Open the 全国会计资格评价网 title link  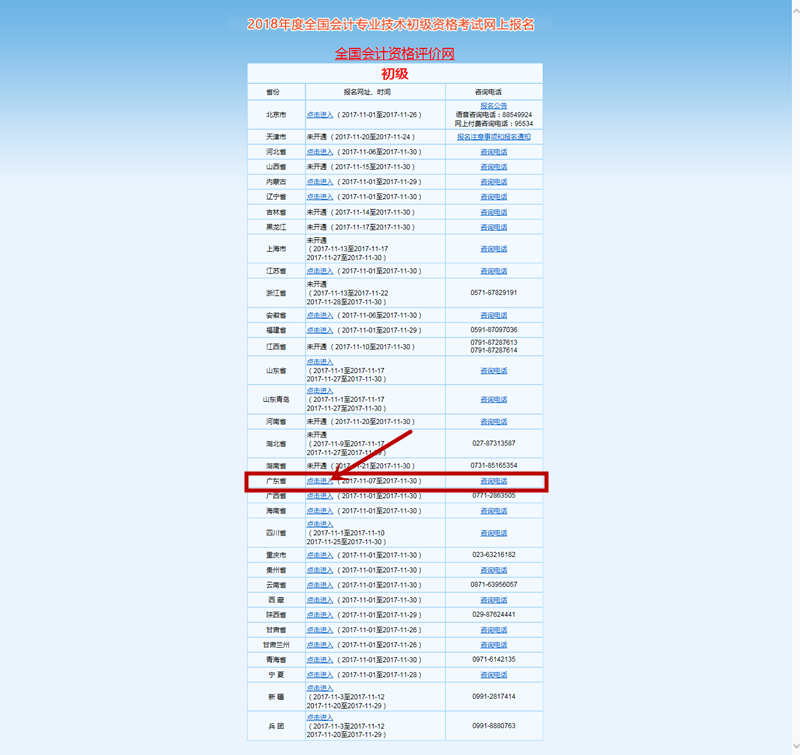point(394,53)
